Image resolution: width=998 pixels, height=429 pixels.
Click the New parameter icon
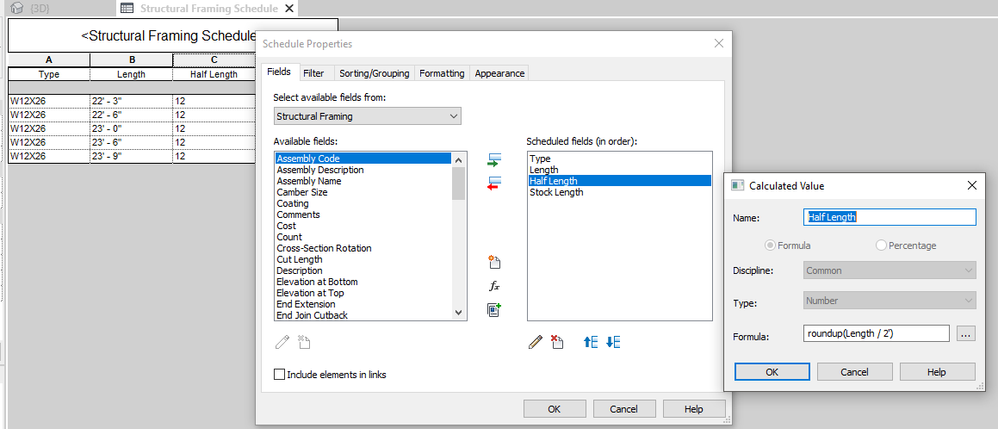coord(495,262)
